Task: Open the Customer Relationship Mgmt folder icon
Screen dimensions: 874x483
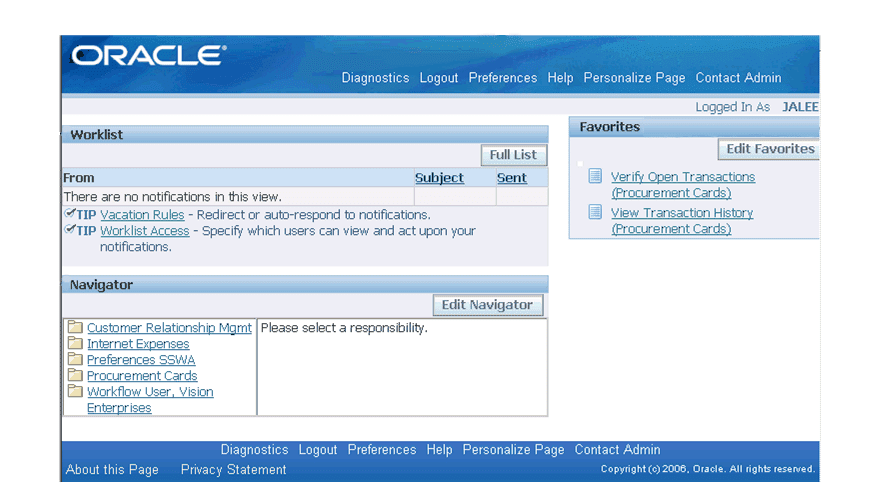Action: click(x=75, y=326)
